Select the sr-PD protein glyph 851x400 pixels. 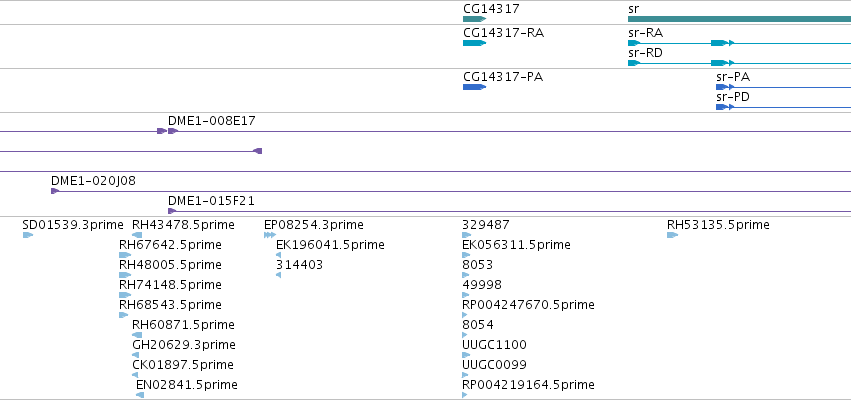(725, 107)
